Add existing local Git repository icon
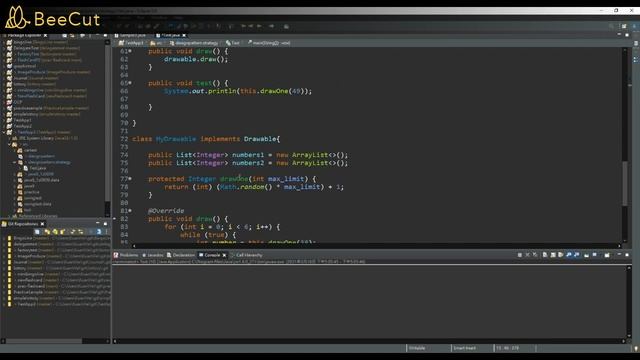Screen dimensions: 640x360 tap(47, 231)
